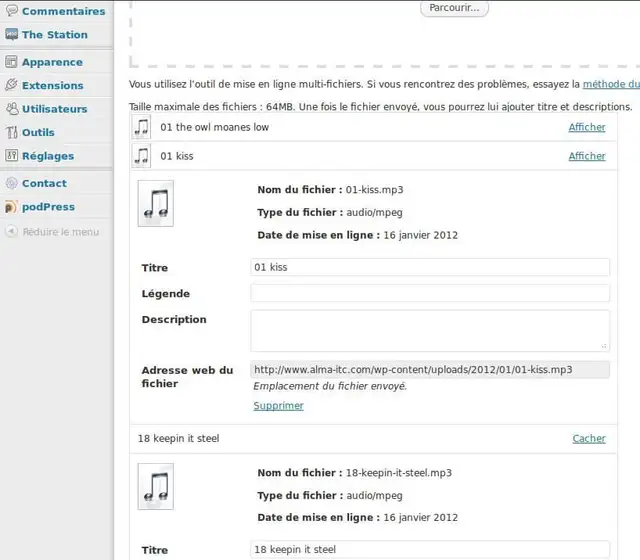This screenshot has height=560, width=640.
Task: Open the Contact menu item
Action: point(44,183)
